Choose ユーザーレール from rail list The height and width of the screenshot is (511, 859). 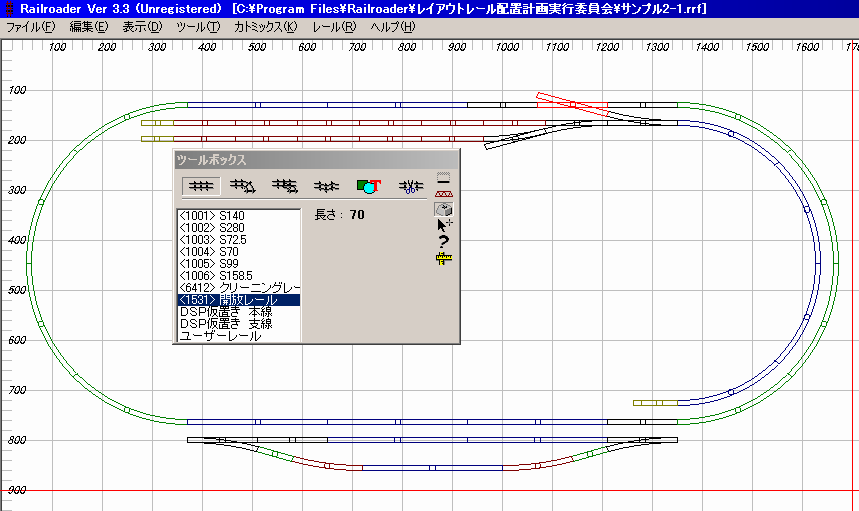[220, 336]
